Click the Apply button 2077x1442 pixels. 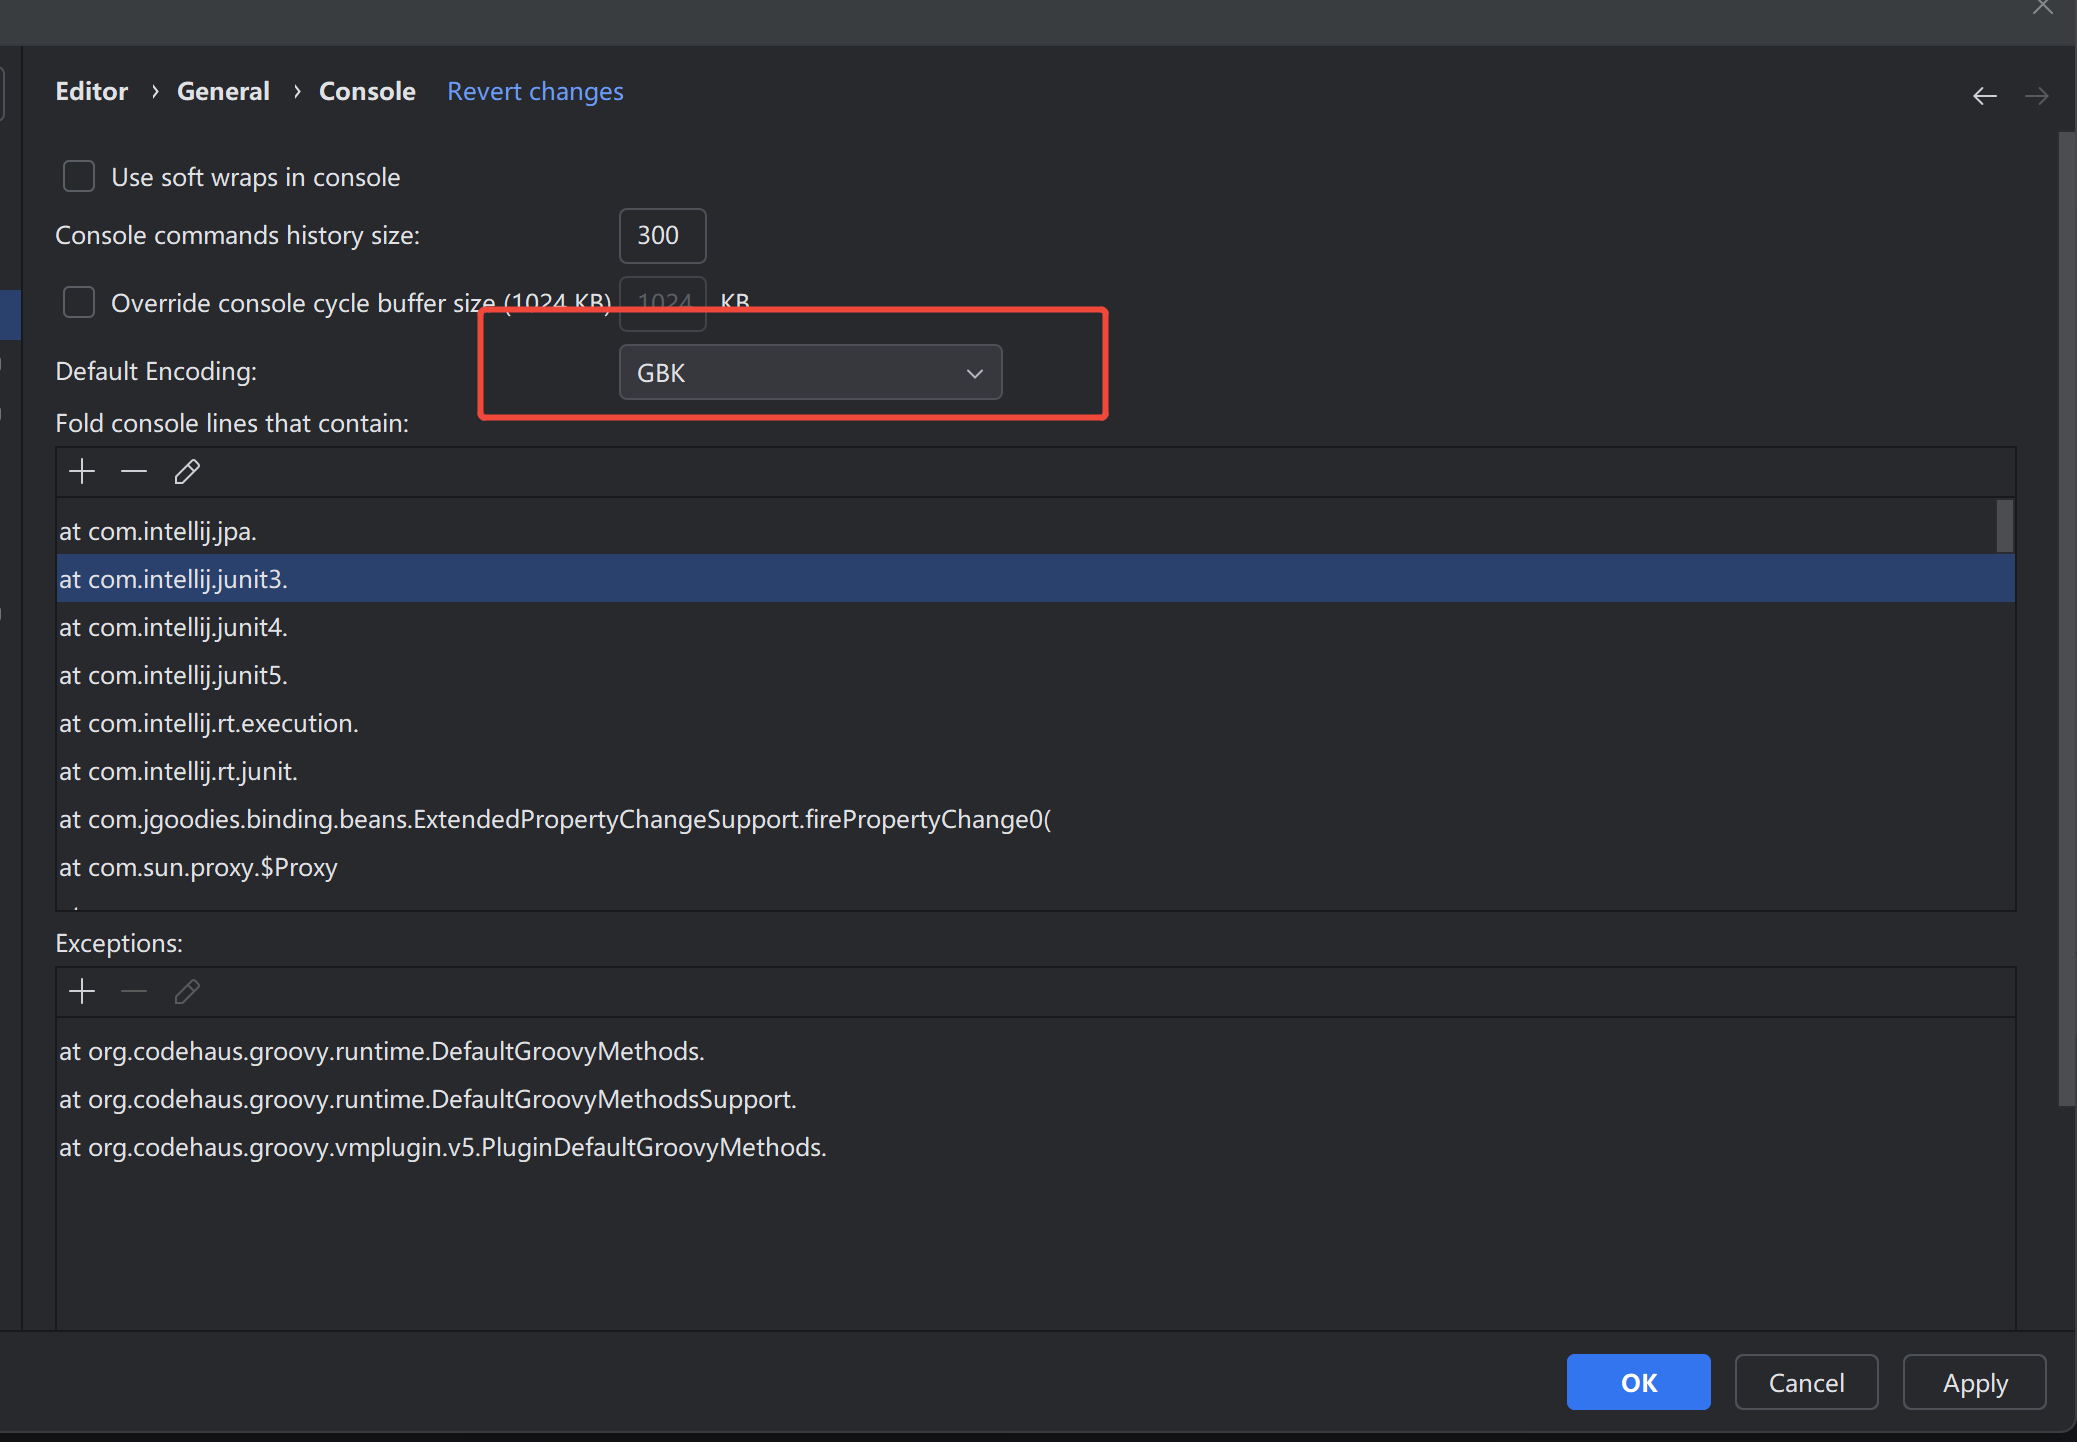[x=1974, y=1382]
